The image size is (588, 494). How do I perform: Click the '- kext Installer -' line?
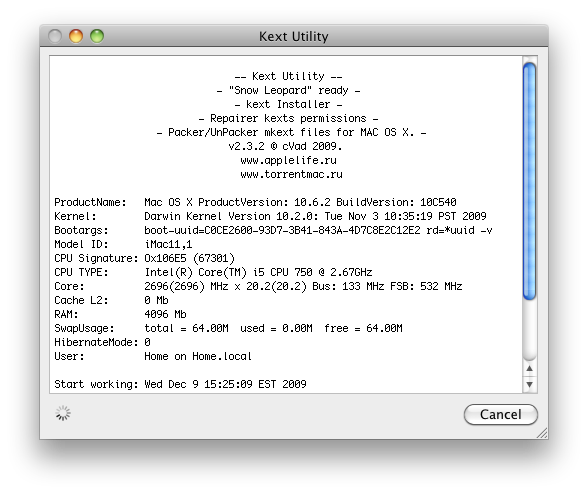[x=288, y=104]
